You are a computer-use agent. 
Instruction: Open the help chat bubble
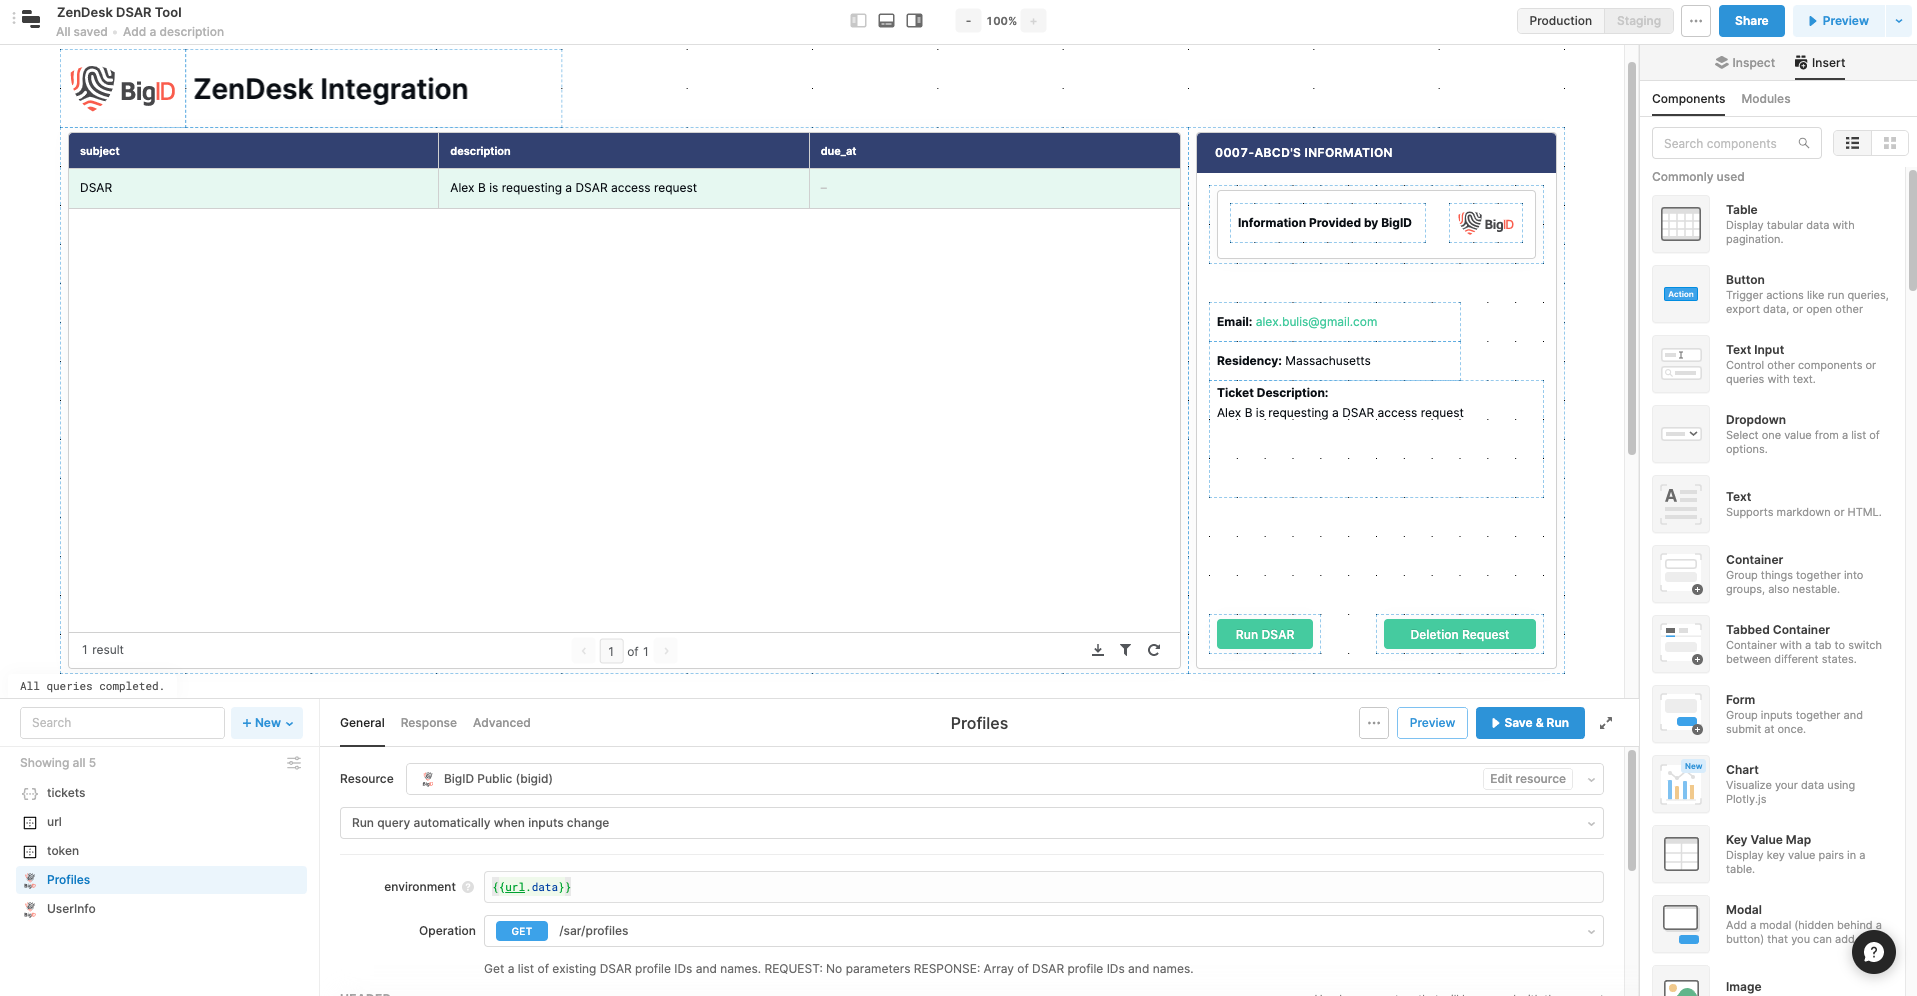click(x=1873, y=952)
